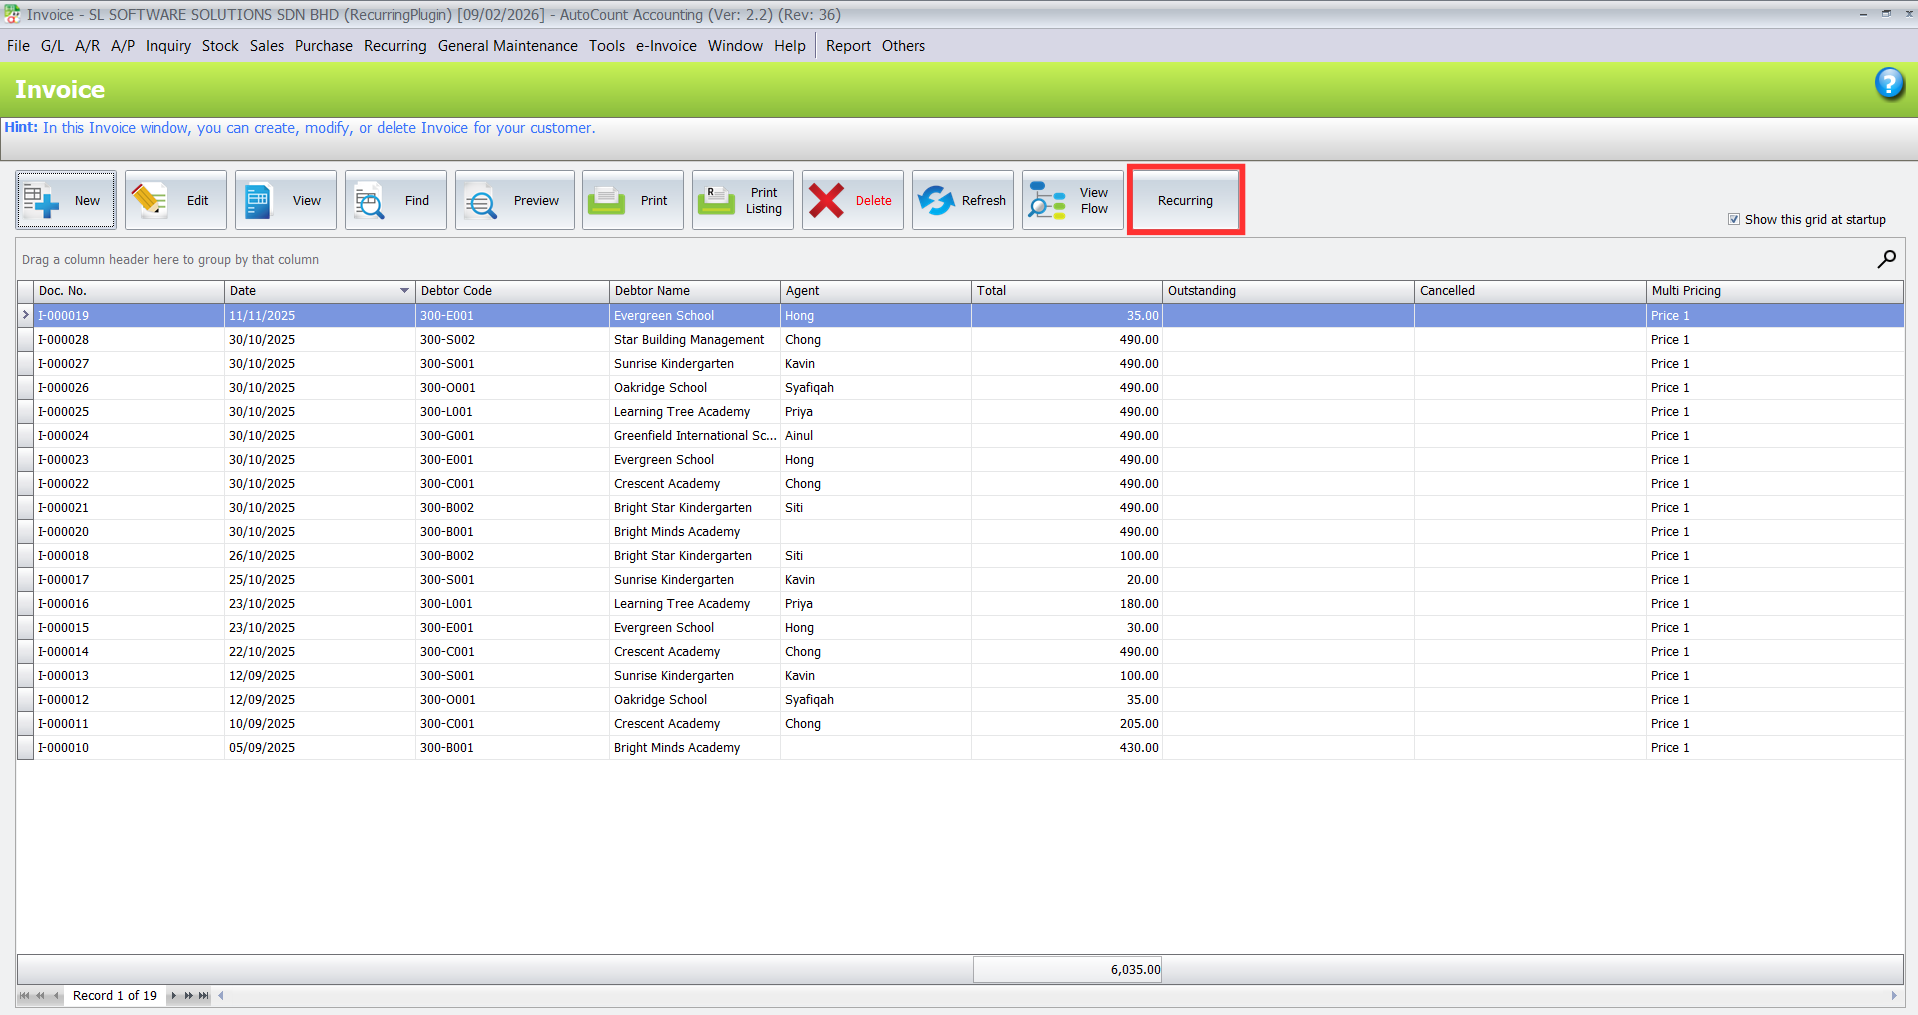Image resolution: width=1918 pixels, height=1015 pixels.
Task: Open the grid search magnifier
Action: (x=1887, y=259)
